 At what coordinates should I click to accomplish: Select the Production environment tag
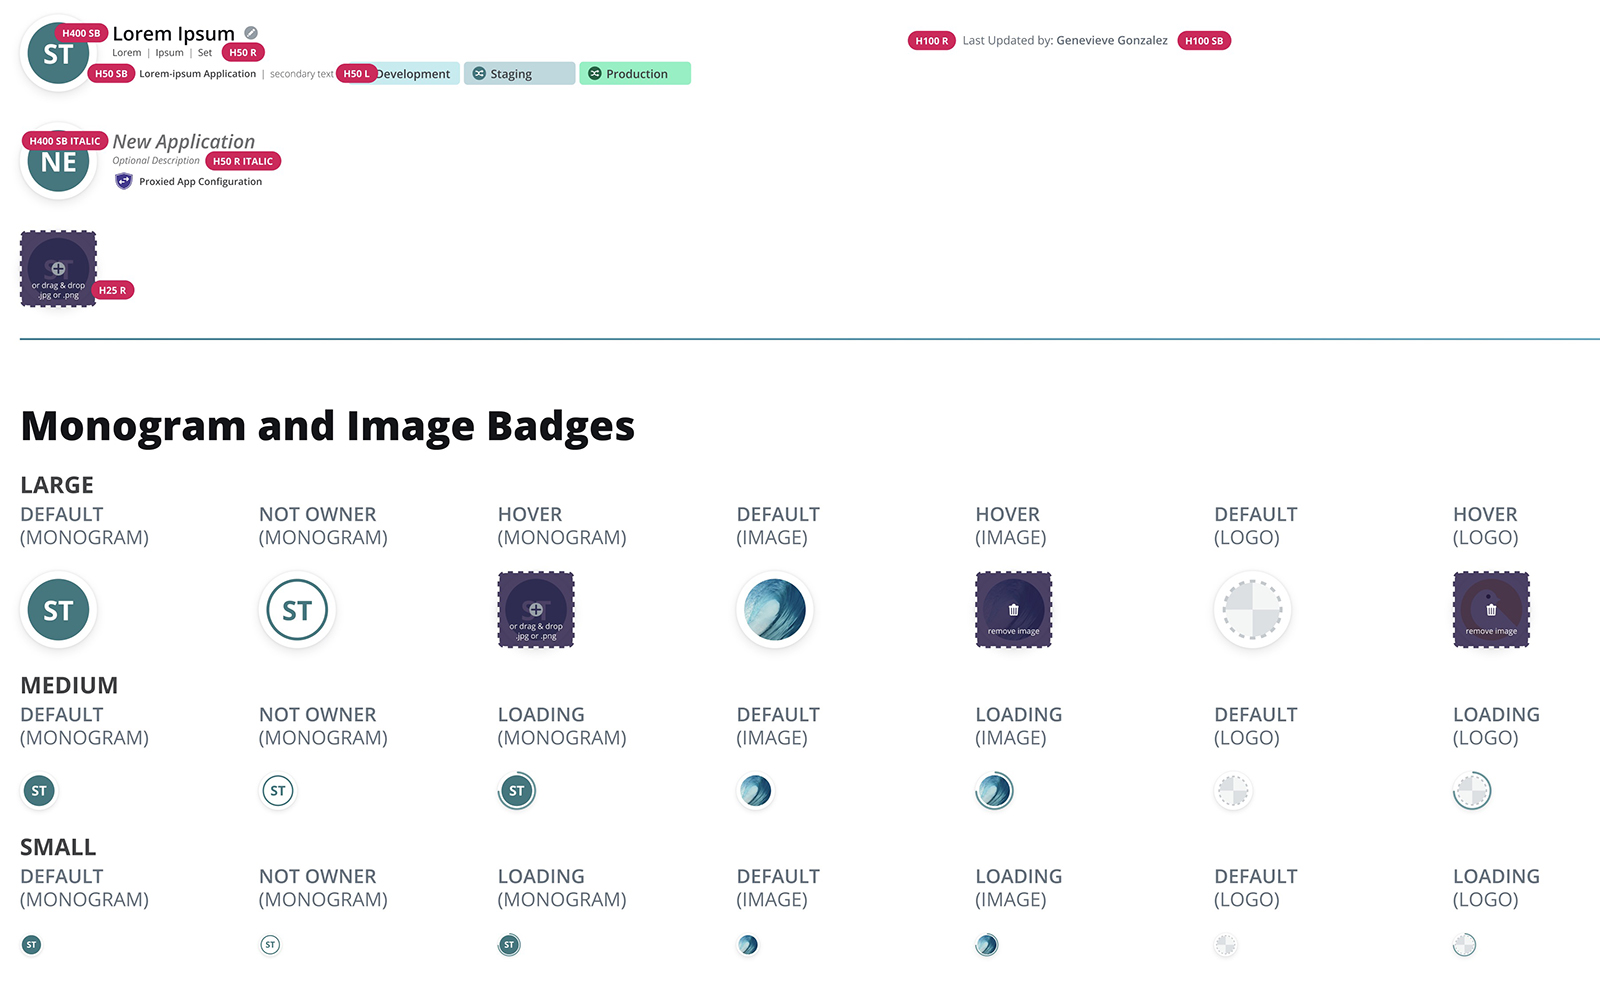click(635, 74)
